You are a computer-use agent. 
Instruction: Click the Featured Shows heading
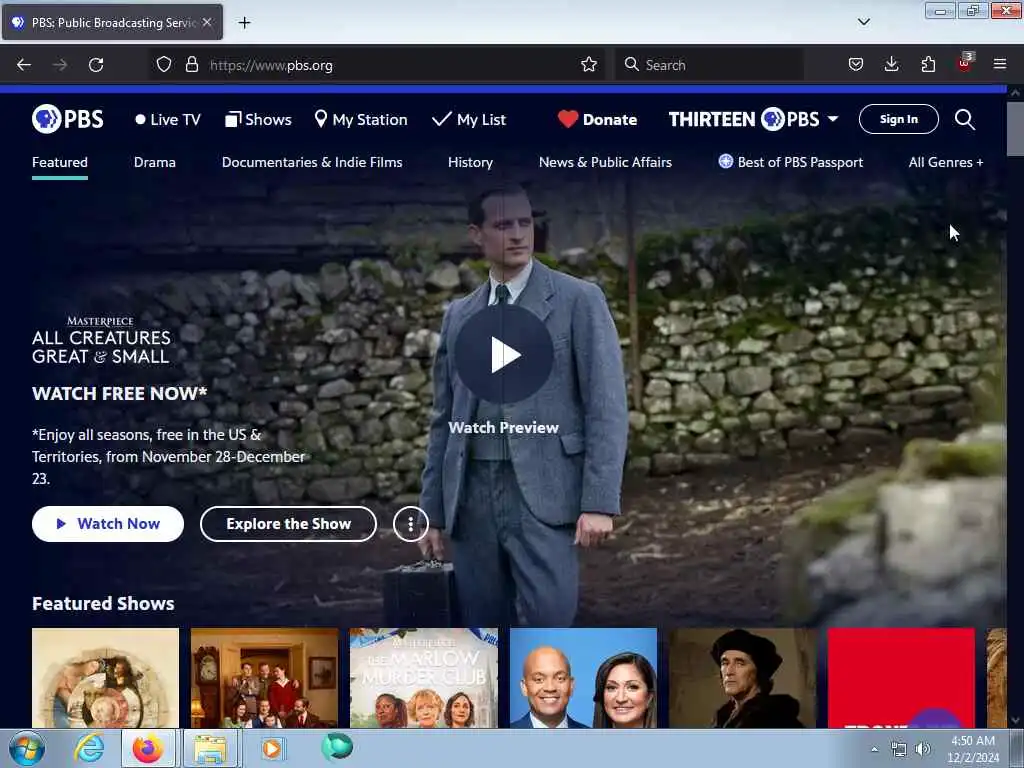103,603
